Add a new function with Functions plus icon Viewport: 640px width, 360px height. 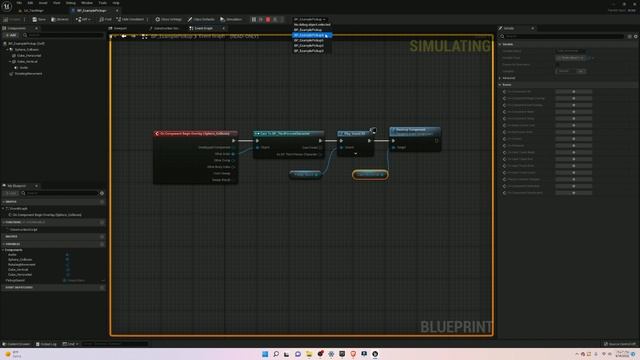pos(102,222)
